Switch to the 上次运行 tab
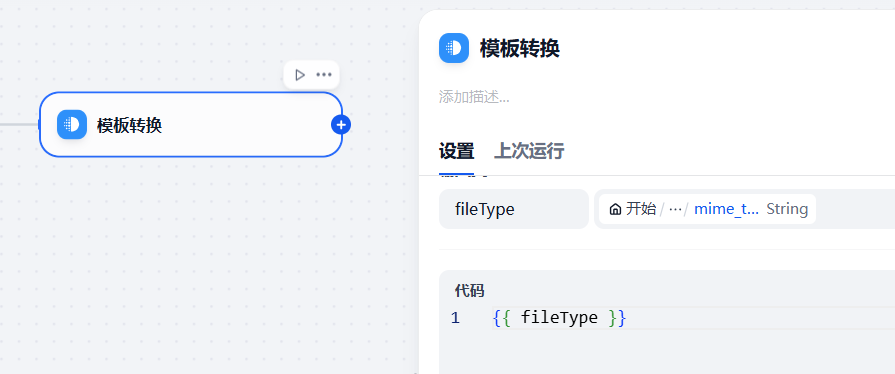 529,151
